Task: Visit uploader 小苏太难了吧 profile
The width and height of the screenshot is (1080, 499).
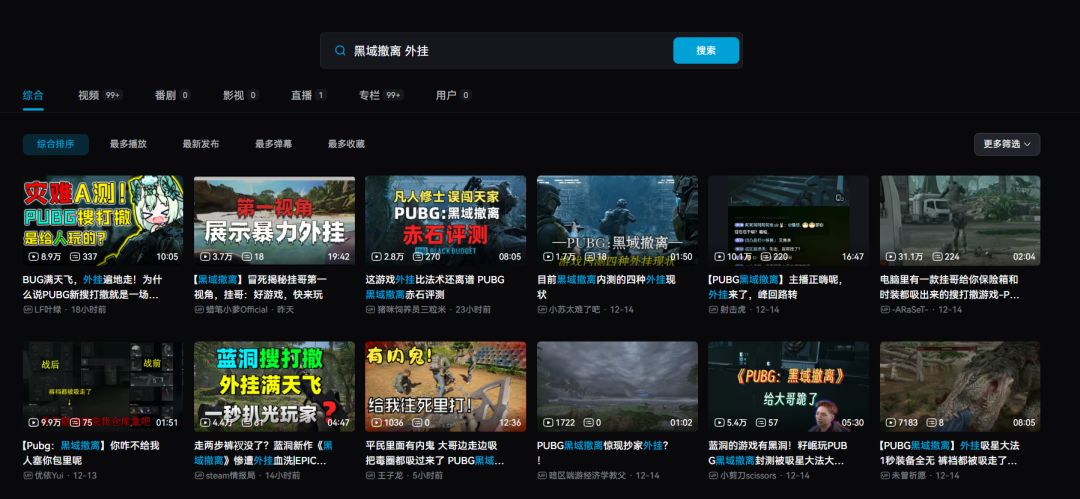Action: click(574, 310)
